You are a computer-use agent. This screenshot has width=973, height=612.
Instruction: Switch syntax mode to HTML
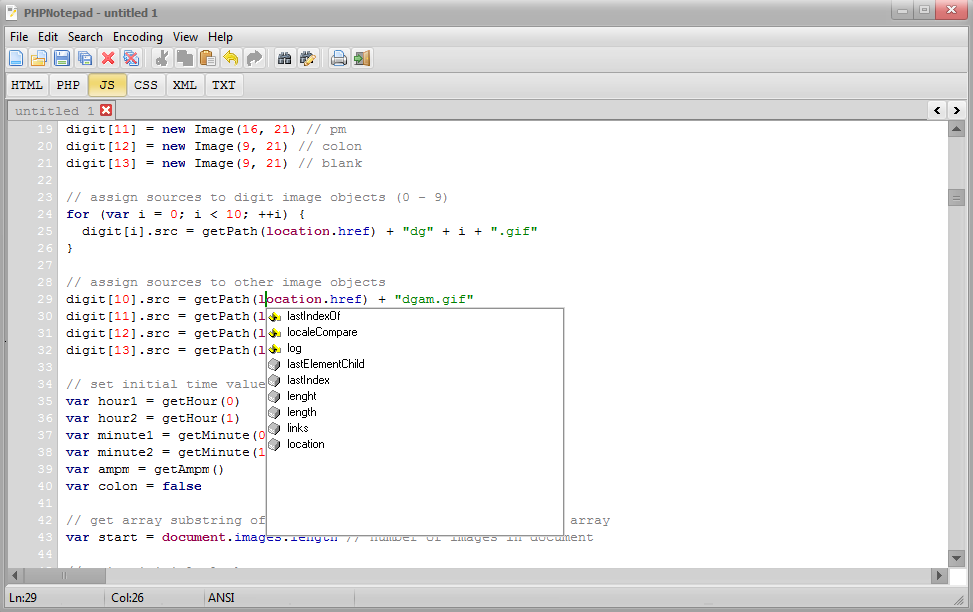pos(27,85)
